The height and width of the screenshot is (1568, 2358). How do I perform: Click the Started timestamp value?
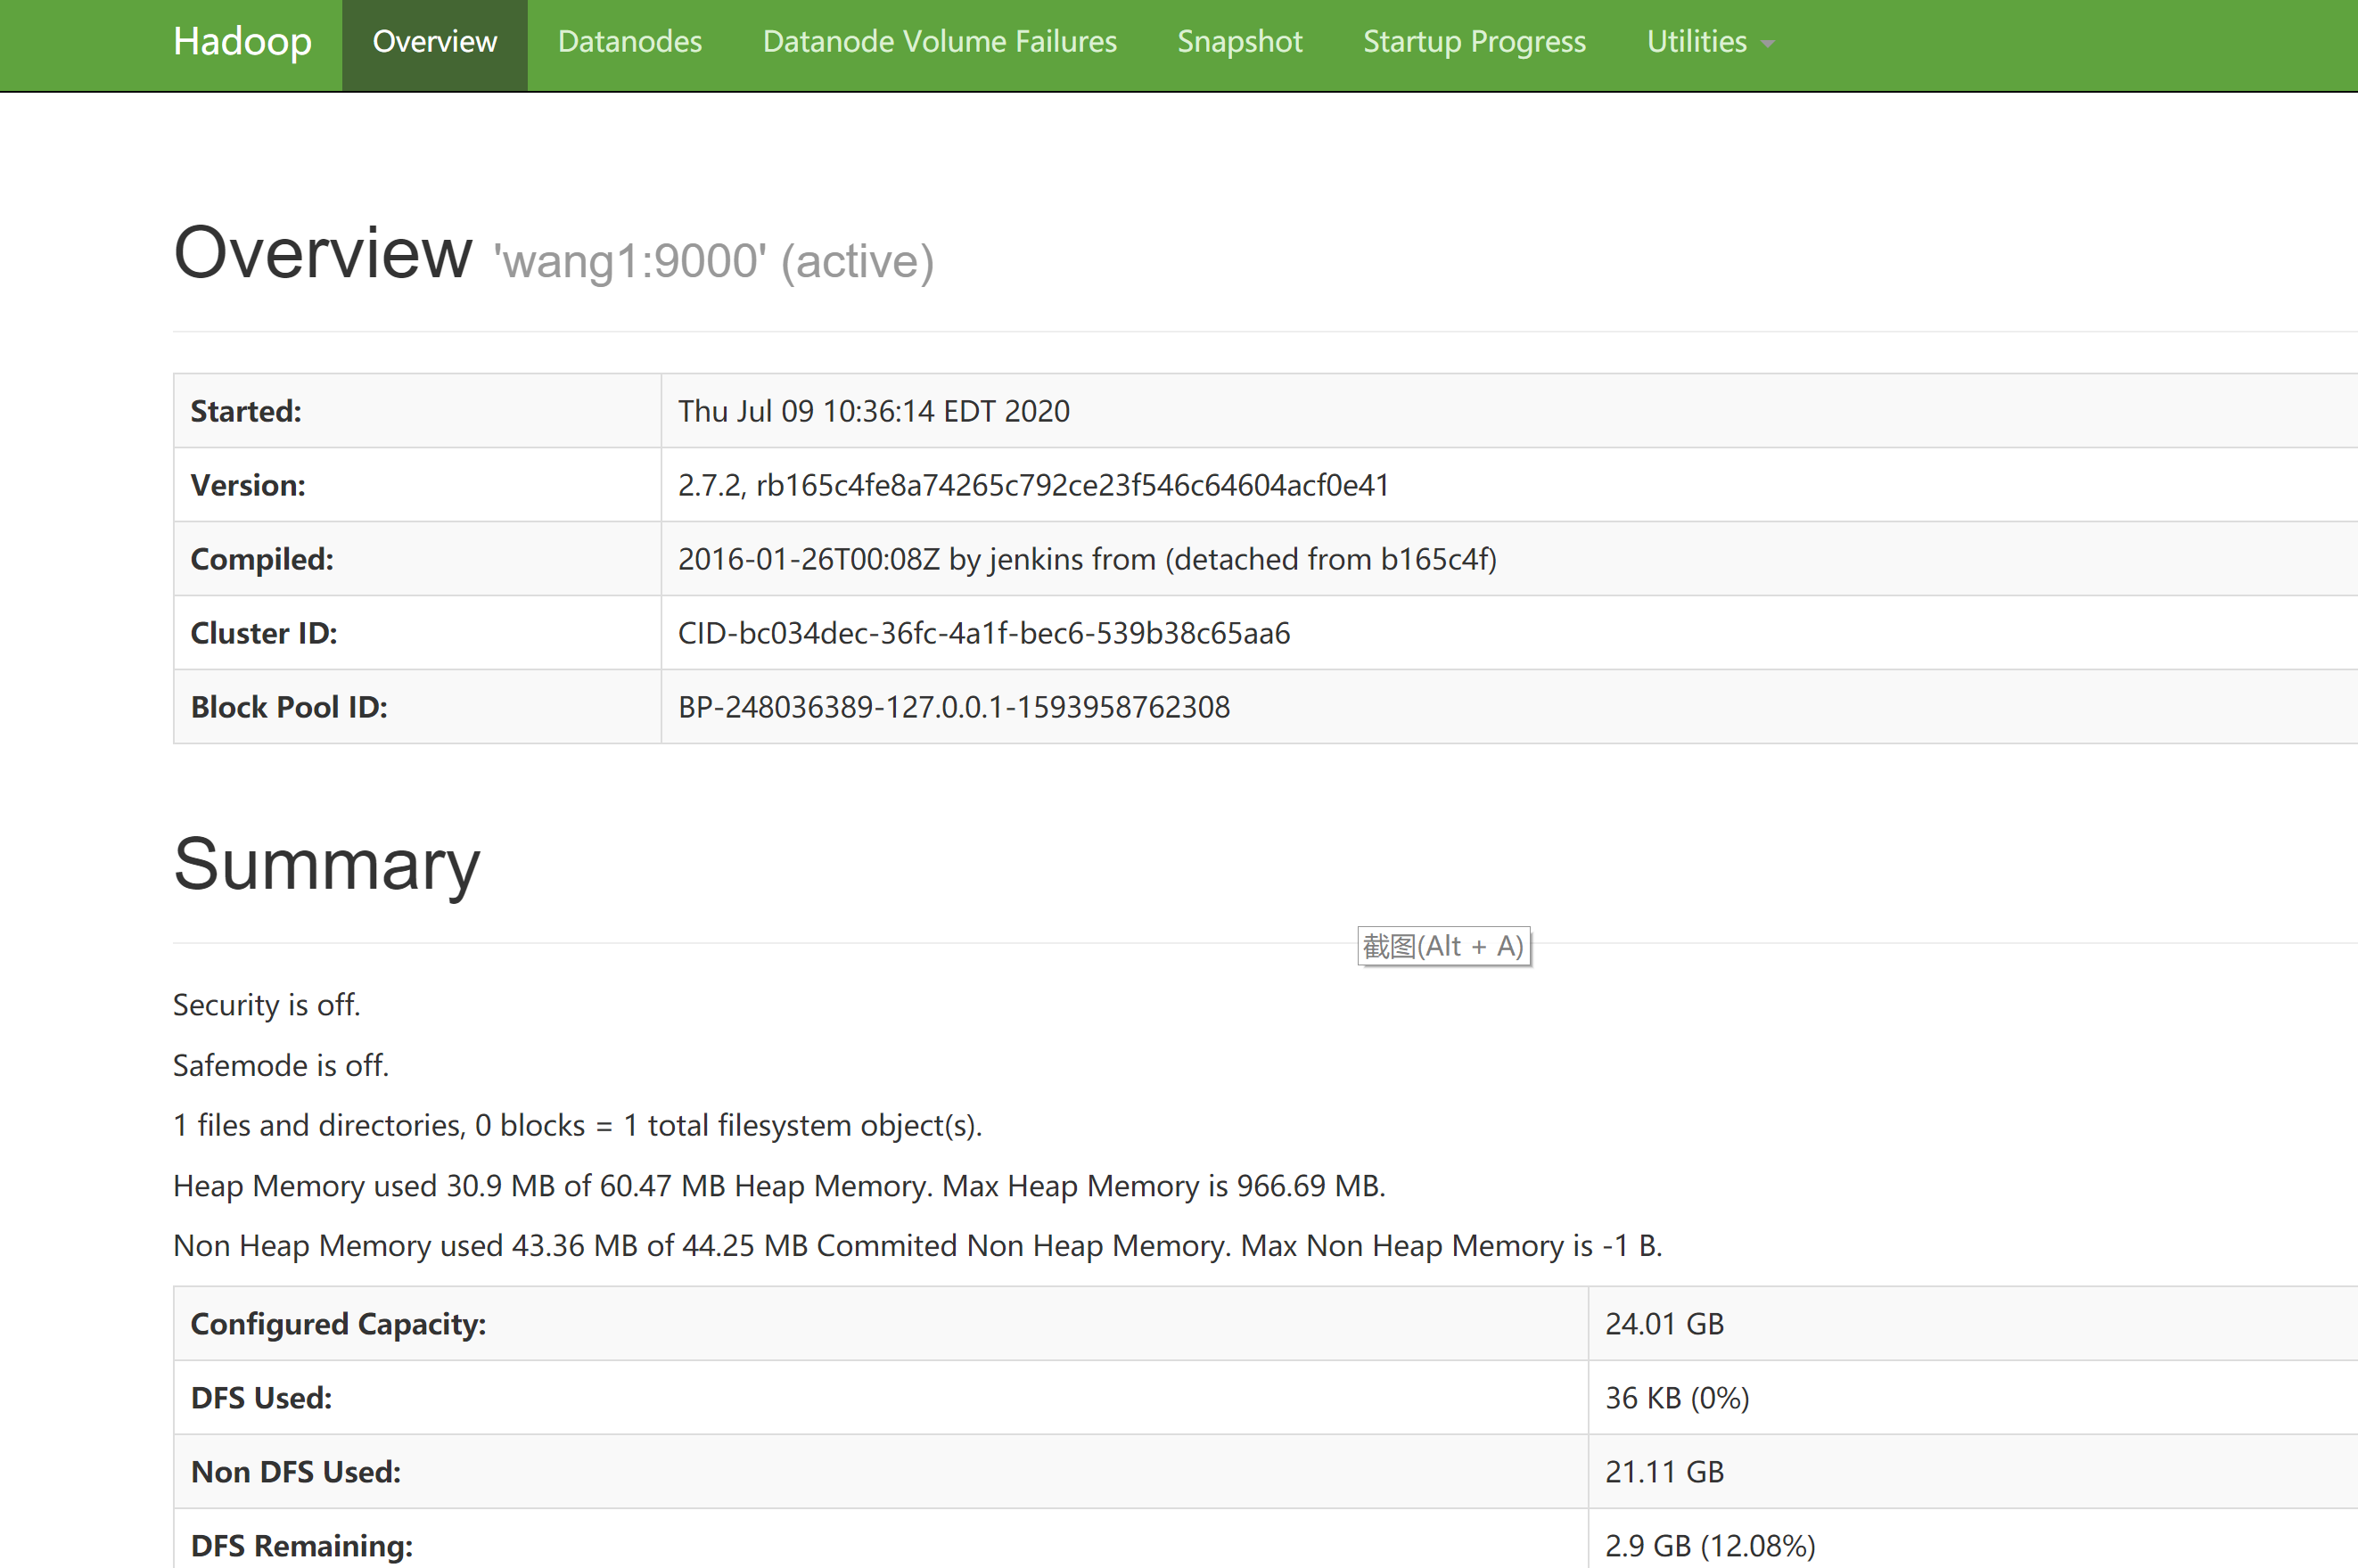(873, 411)
